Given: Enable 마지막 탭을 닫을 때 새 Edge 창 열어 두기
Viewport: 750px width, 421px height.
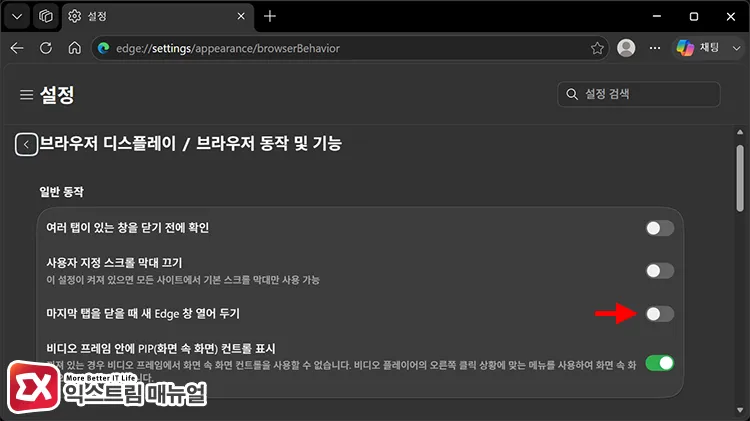Looking at the screenshot, I should tap(660, 314).
